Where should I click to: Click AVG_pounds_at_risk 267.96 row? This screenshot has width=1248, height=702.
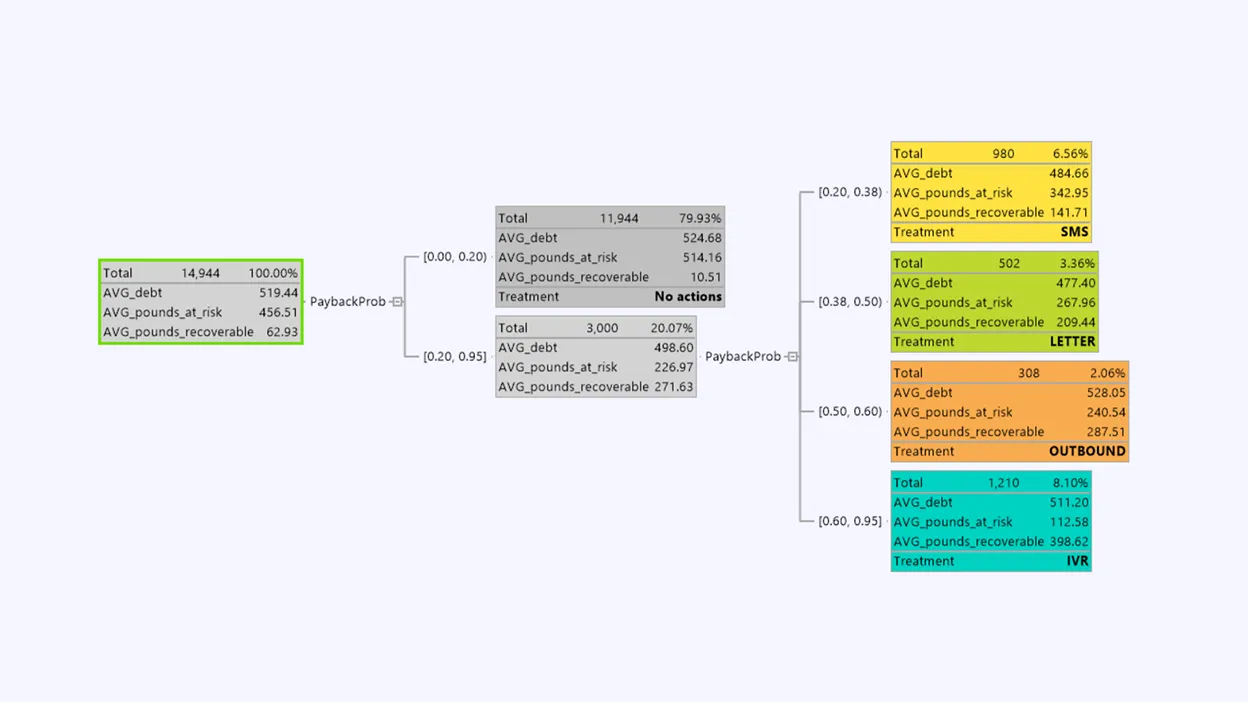995,303
